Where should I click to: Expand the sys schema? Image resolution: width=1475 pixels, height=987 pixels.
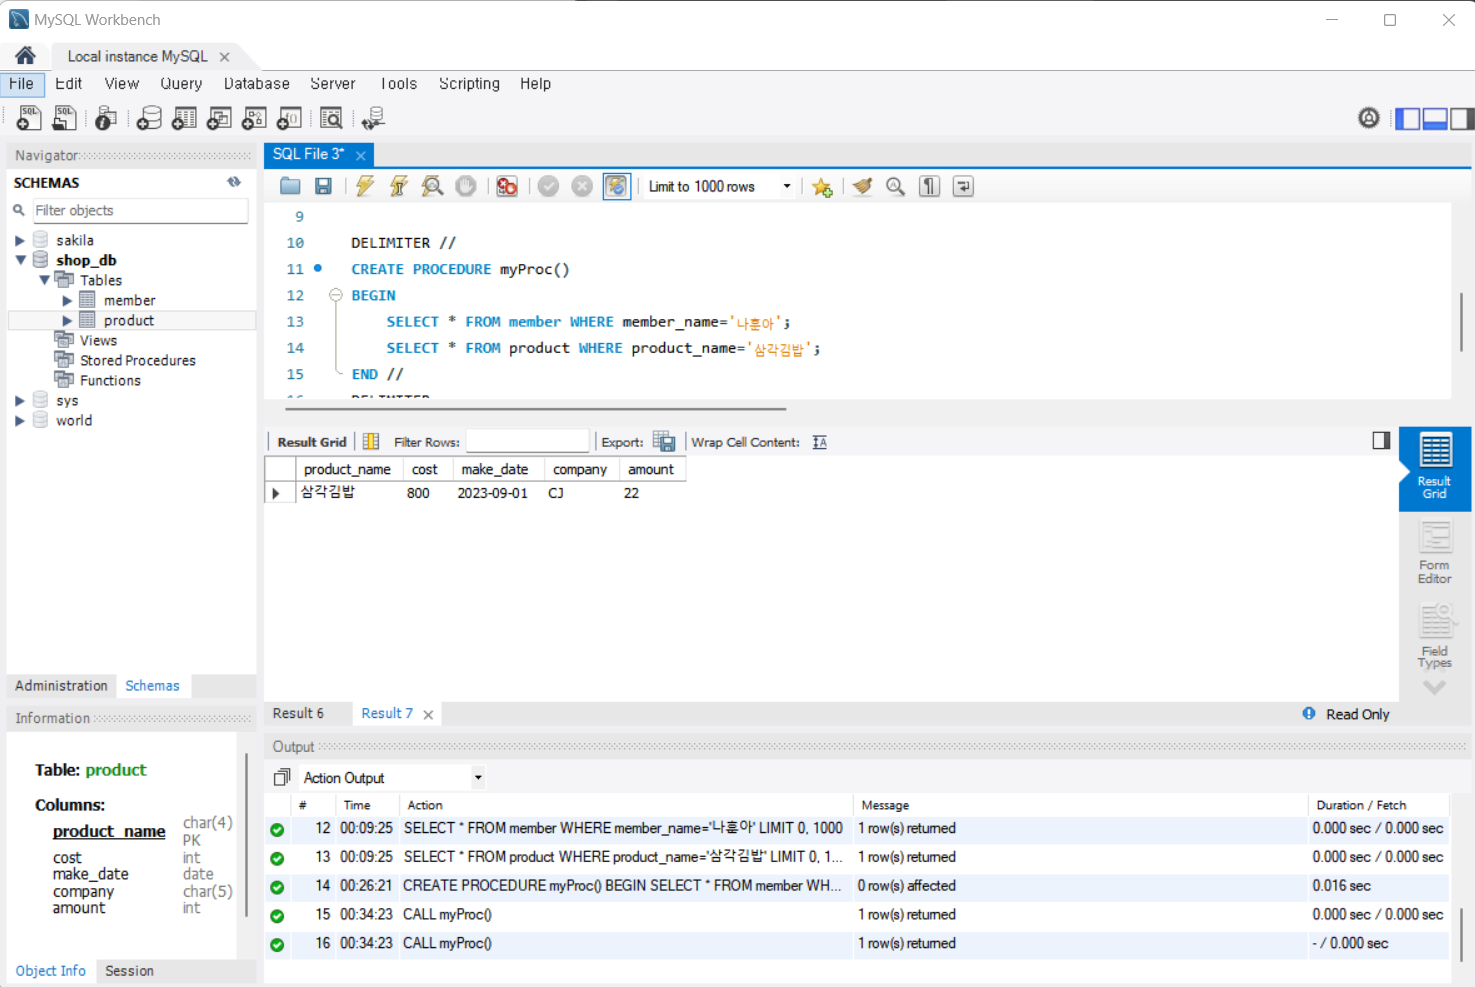coord(20,400)
